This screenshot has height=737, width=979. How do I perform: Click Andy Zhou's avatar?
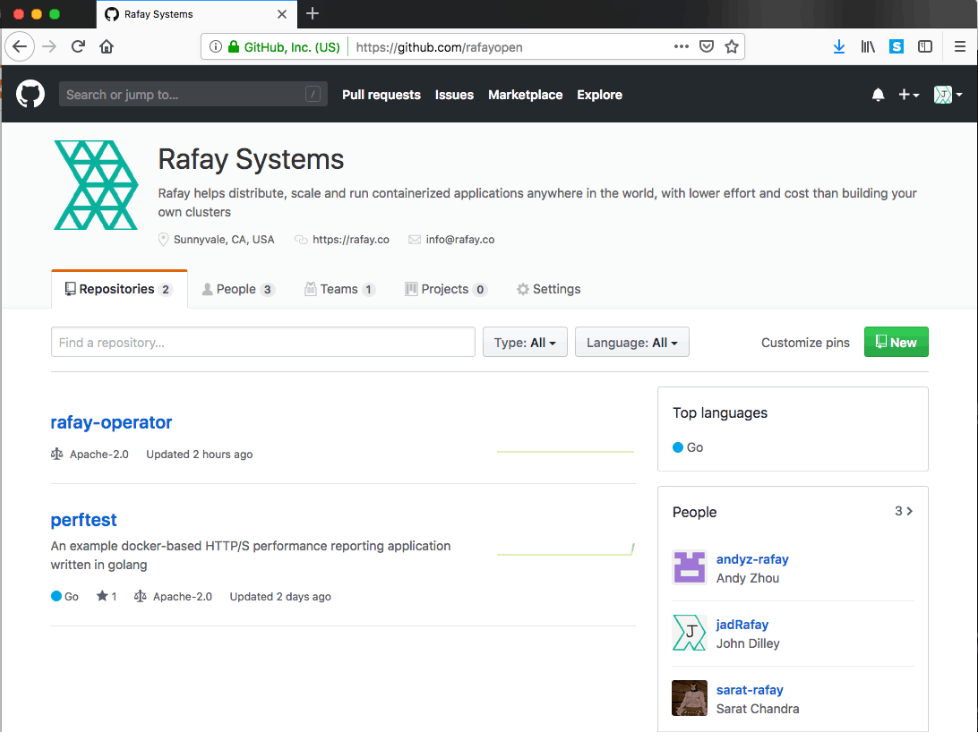coord(689,567)
